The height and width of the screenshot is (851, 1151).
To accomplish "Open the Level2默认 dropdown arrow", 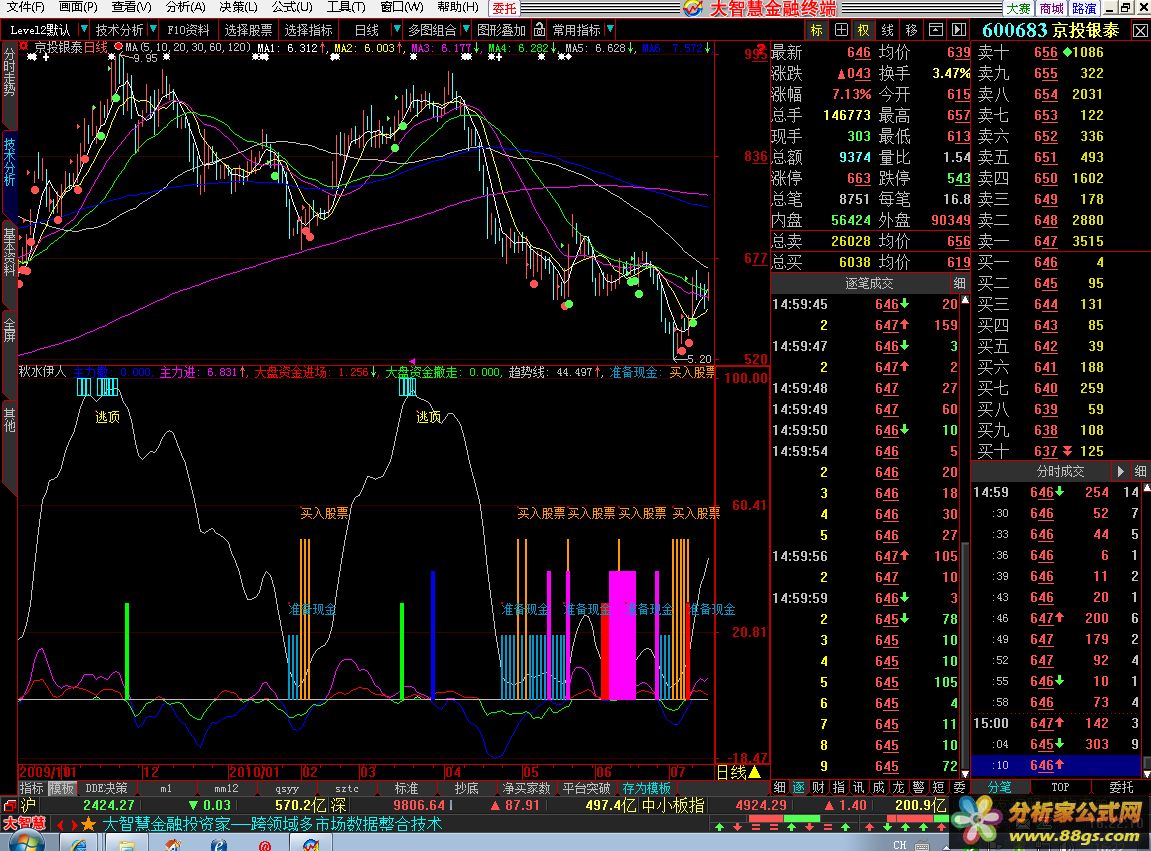I will [83, 29].
